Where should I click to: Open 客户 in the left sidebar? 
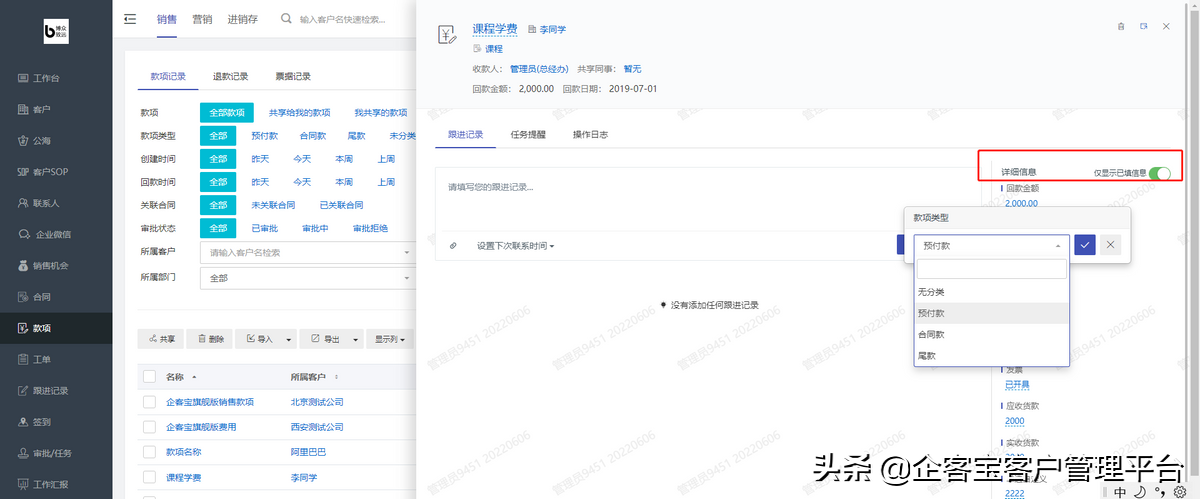pyautogui.click(x=56, y=109)
